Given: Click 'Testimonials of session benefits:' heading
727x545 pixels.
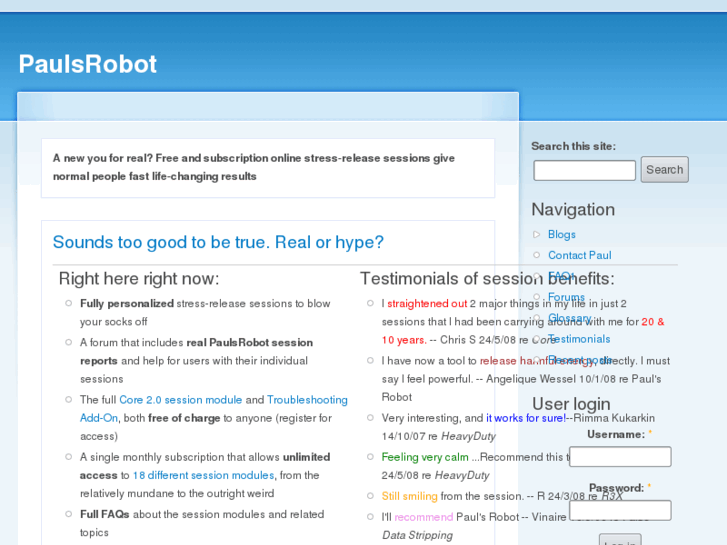Looking at the screenshot, I should [x=487, y=279].
